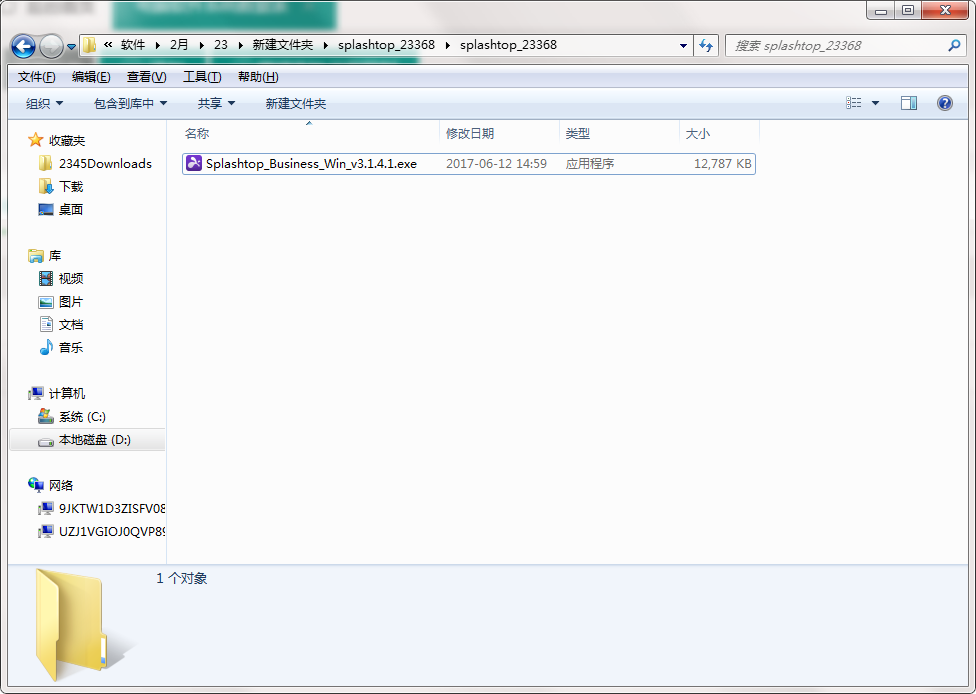Image resolution: width=976 pixels, height=694 pixels.
Task: Open the 本地磁盘 (D:) drive
Action: pyautogui.click(x=95, y=440)
